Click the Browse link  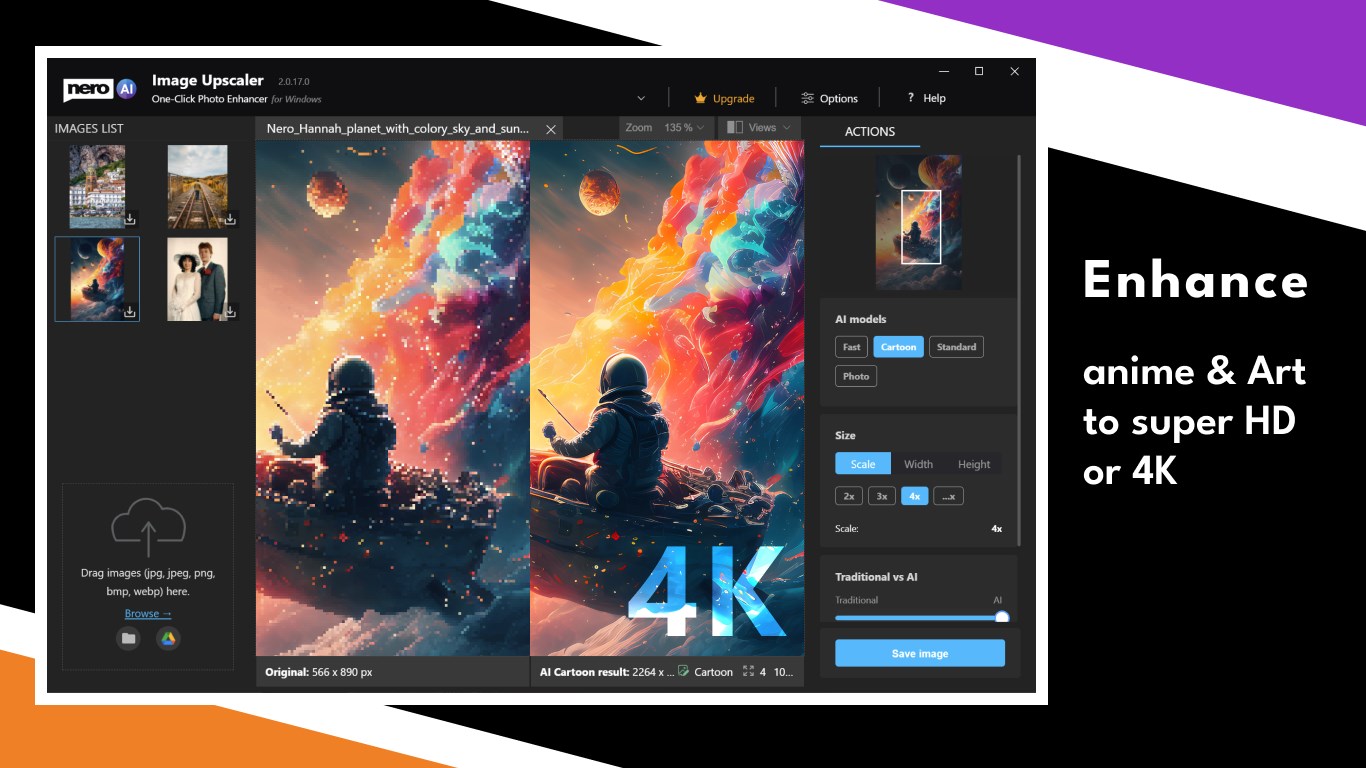point(148,613)
